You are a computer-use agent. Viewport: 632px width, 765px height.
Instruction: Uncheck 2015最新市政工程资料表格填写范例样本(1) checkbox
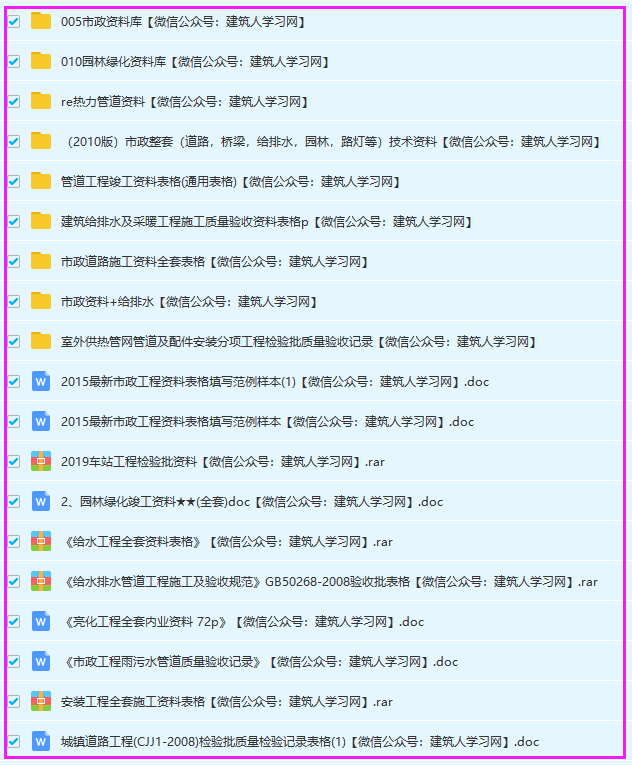[14, 382]
